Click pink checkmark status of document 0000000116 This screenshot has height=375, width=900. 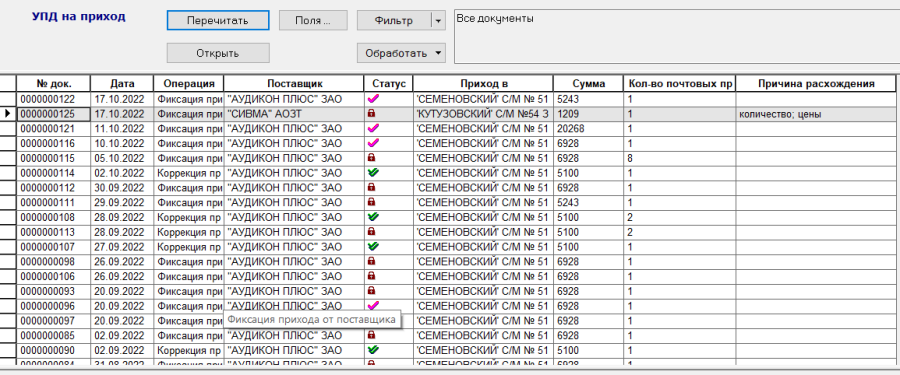(373, 143)
